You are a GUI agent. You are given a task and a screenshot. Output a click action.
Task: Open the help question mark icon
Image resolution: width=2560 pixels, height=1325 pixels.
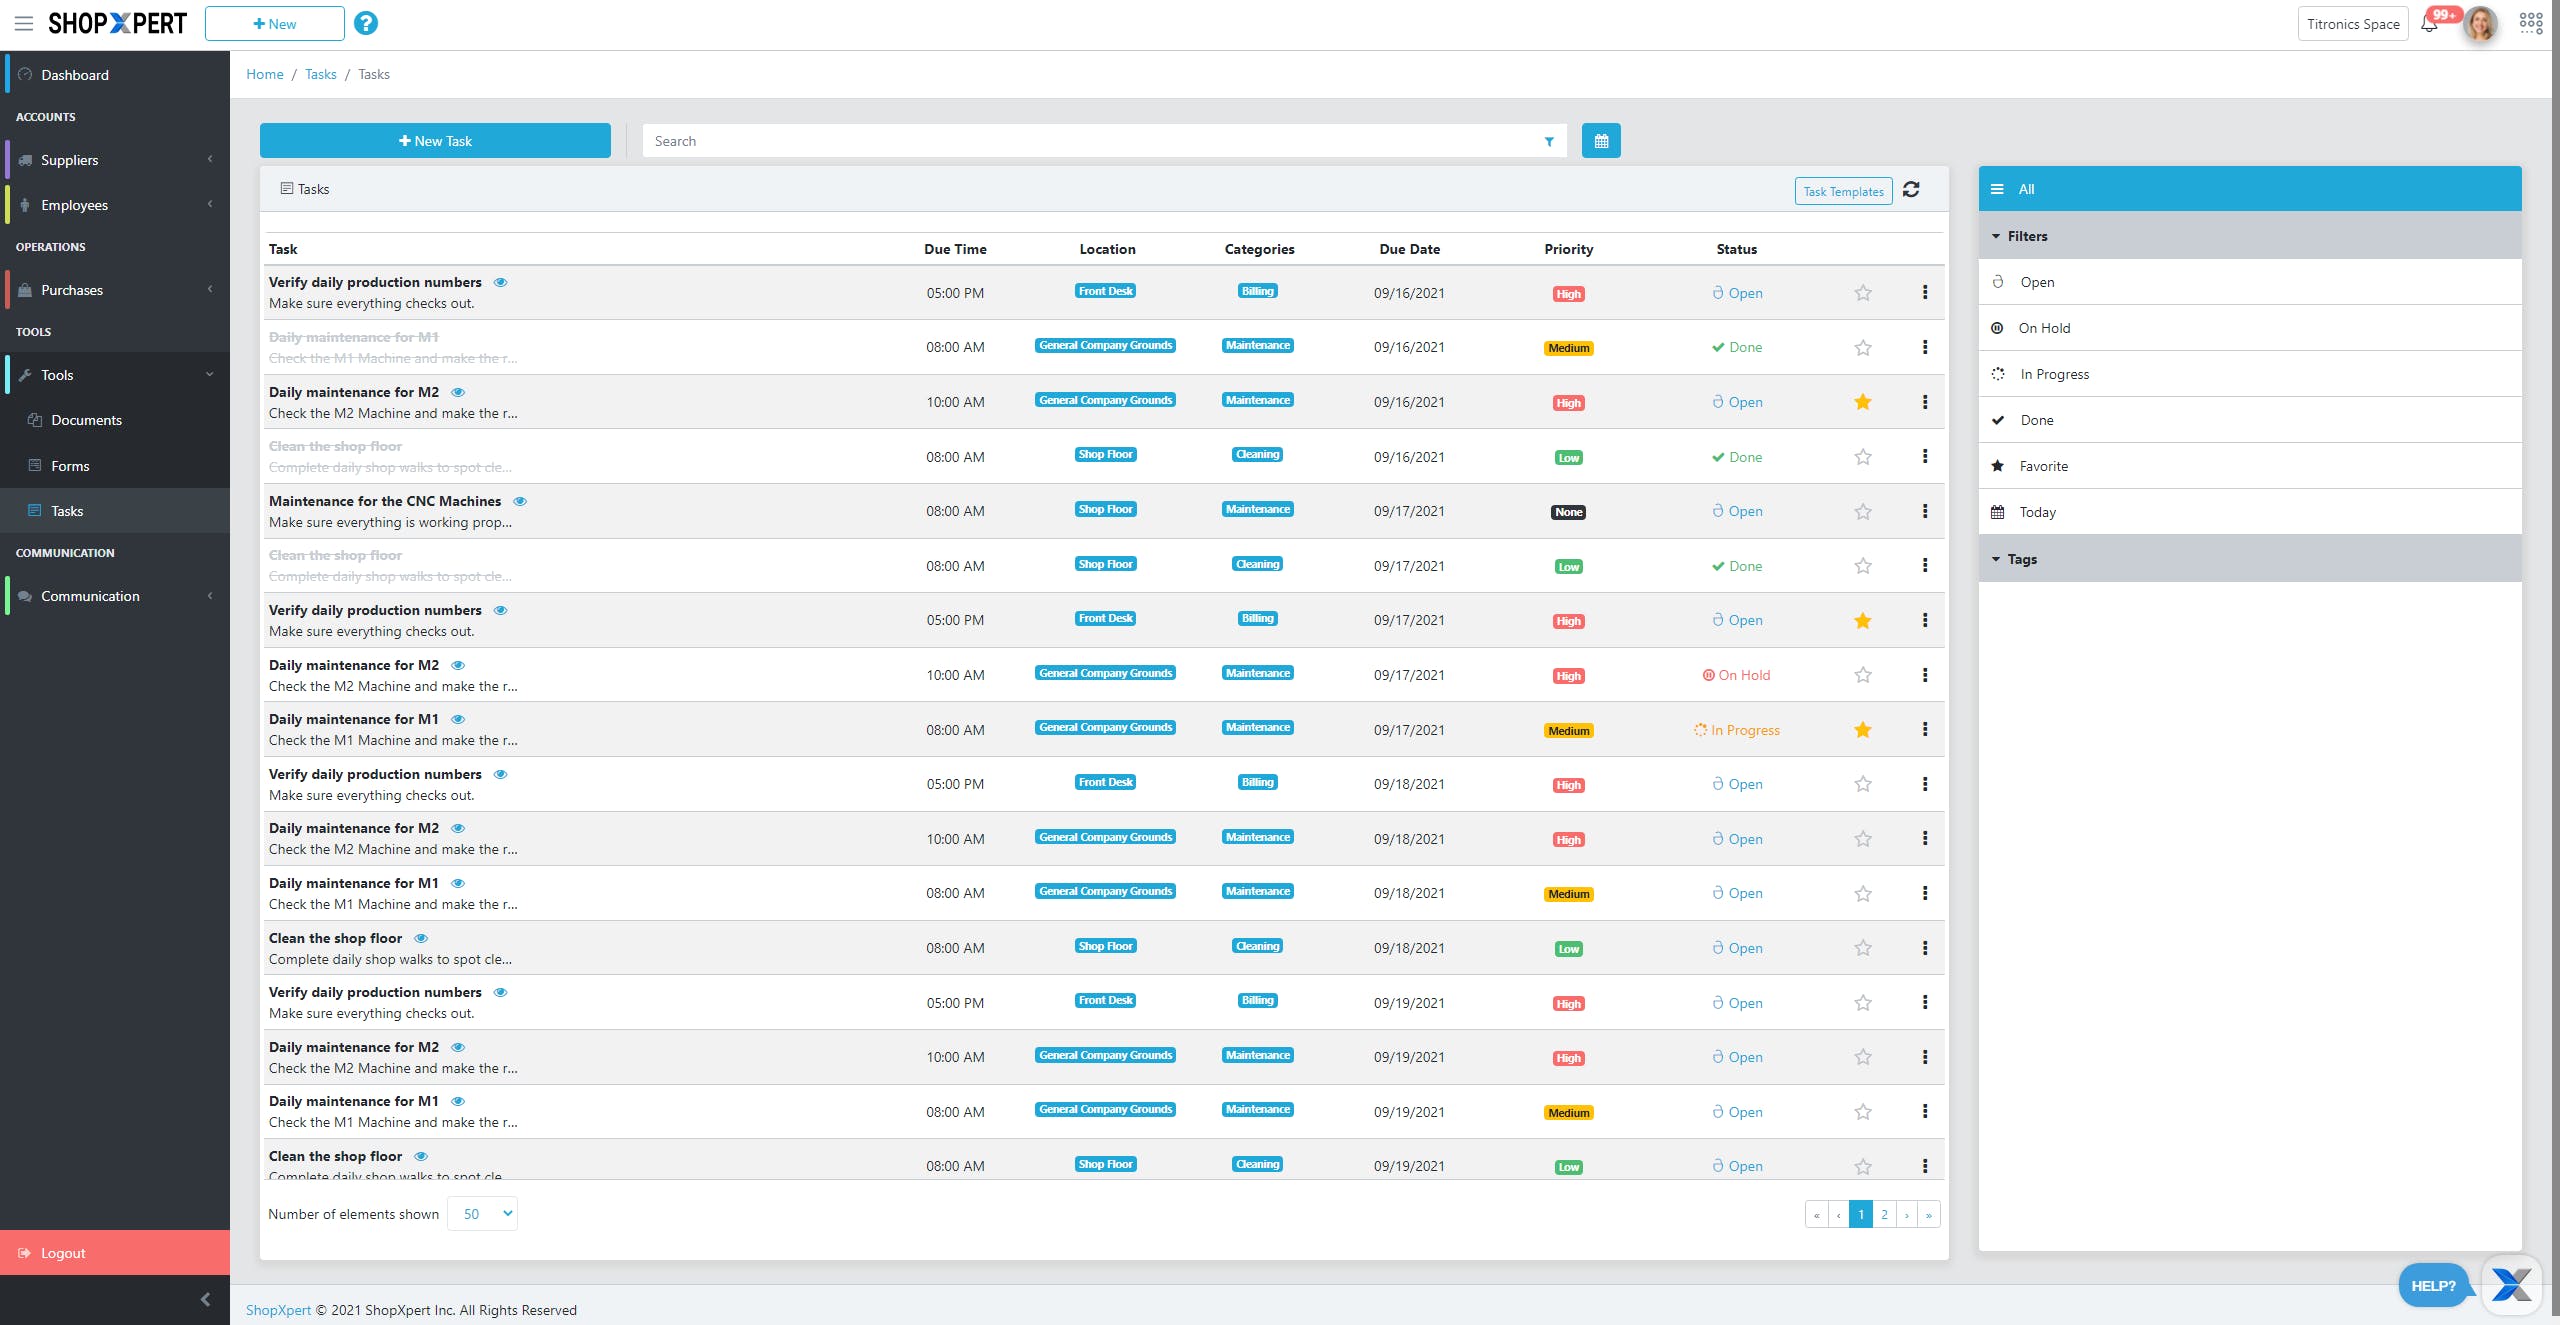[x=366, y=23]
